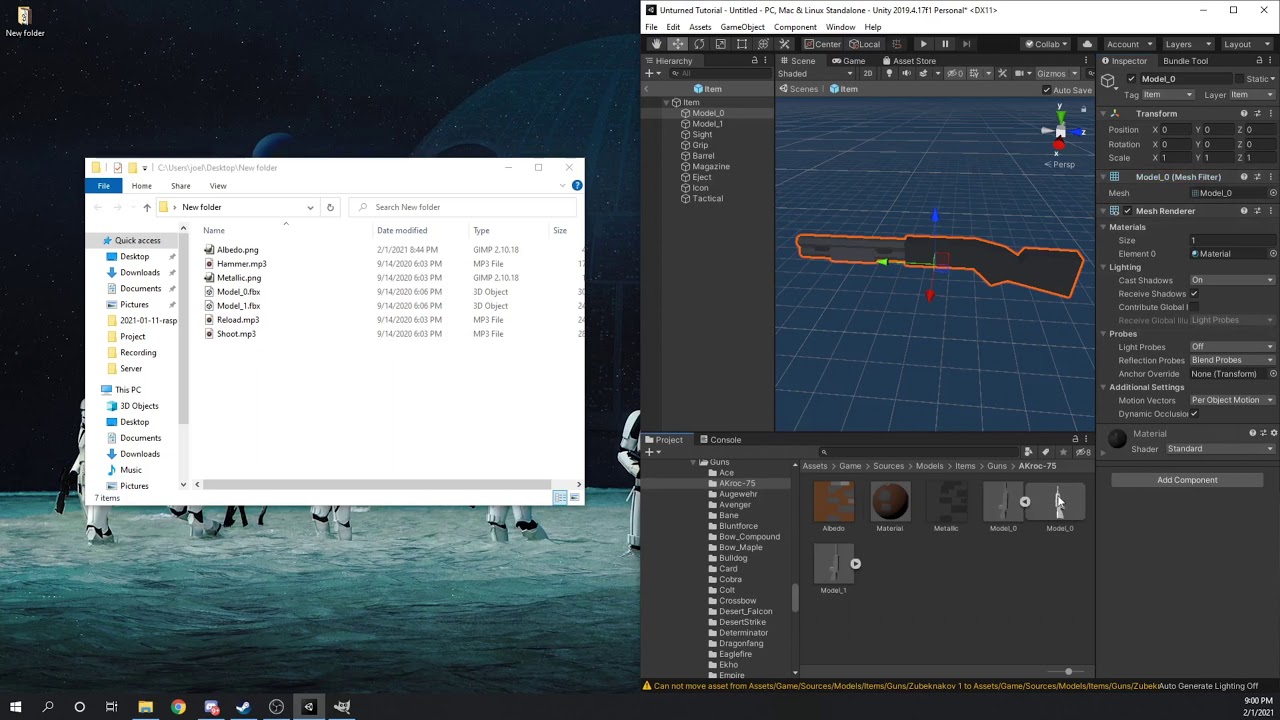Switch to the Game tab
Screen dimensions: 1280x720
click(847, 61)
